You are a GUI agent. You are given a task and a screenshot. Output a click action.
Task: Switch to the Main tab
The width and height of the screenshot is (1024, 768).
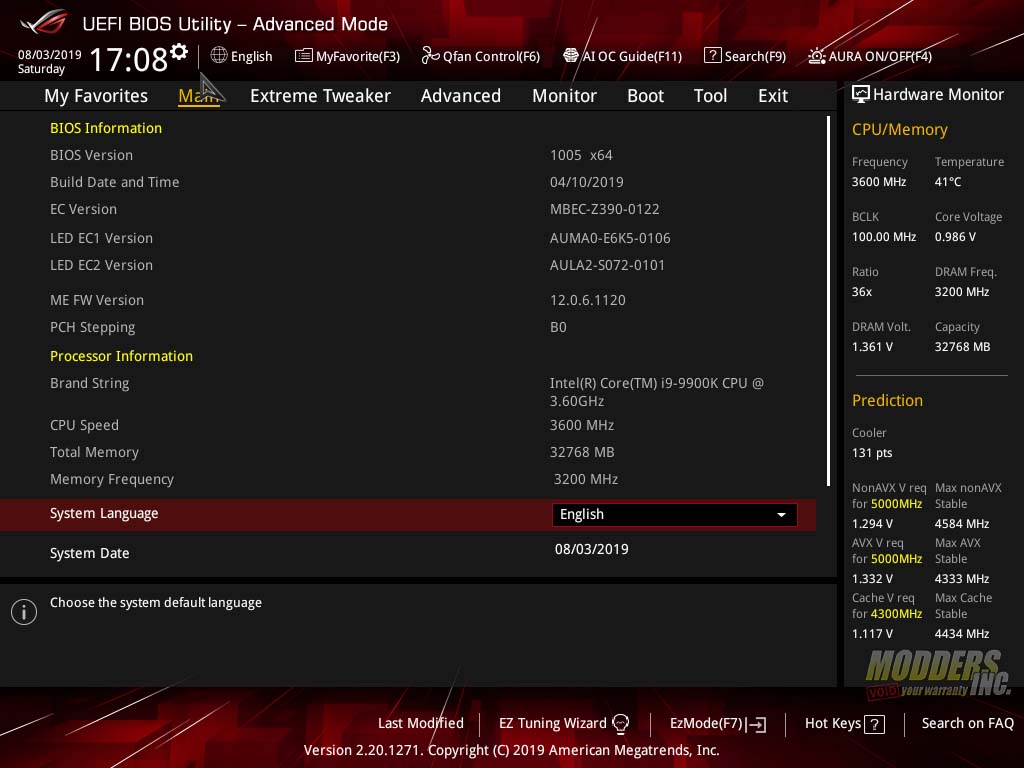[x=199, y=96]
